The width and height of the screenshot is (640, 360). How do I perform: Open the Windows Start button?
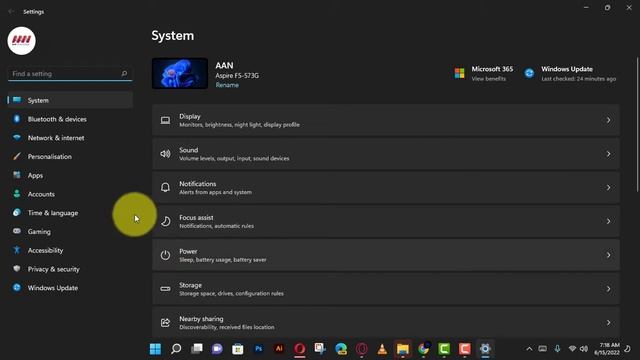[x=155, y=349]
